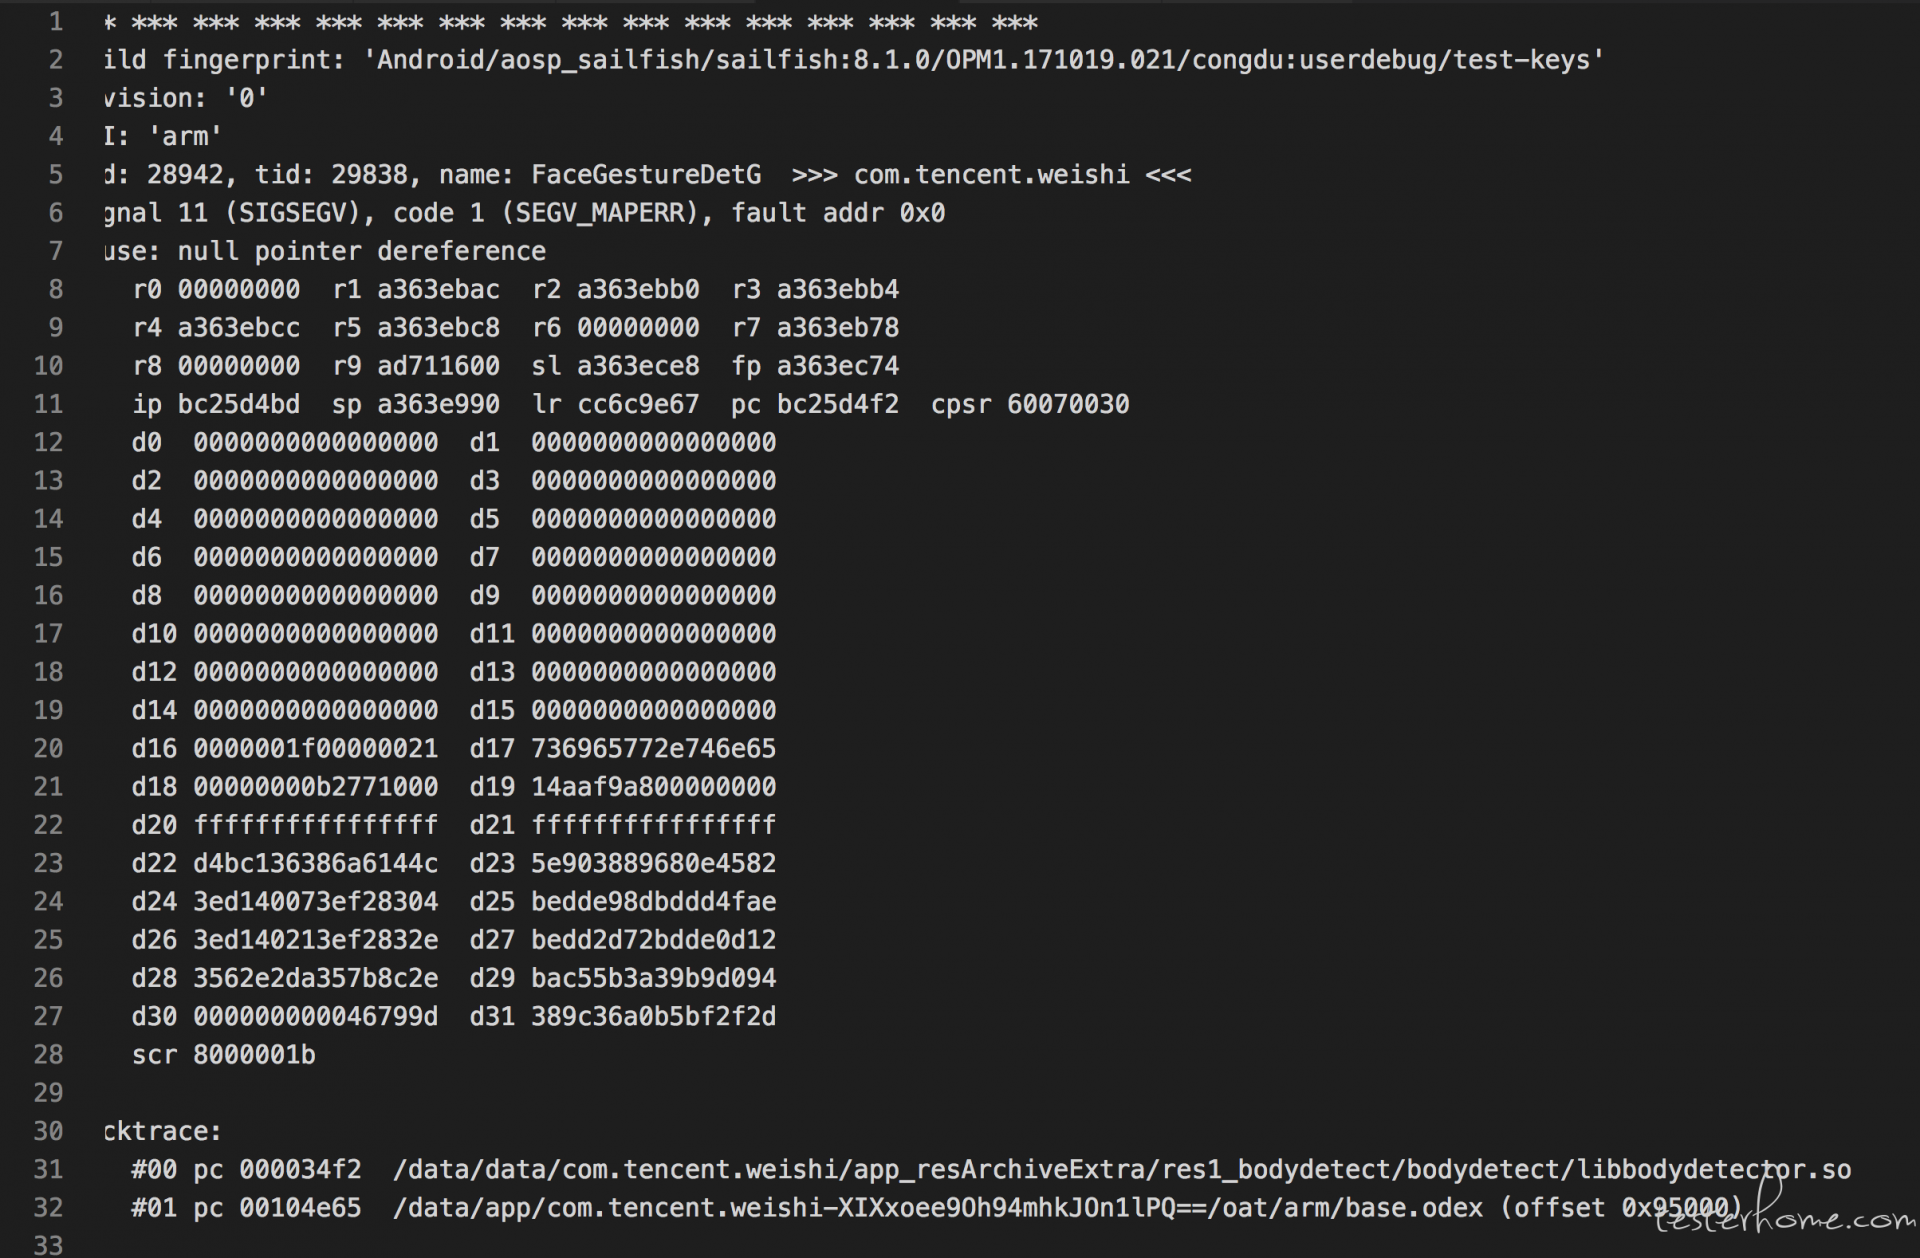Click the backtrace label line

pyautogui.click(x=162, y=1132)
